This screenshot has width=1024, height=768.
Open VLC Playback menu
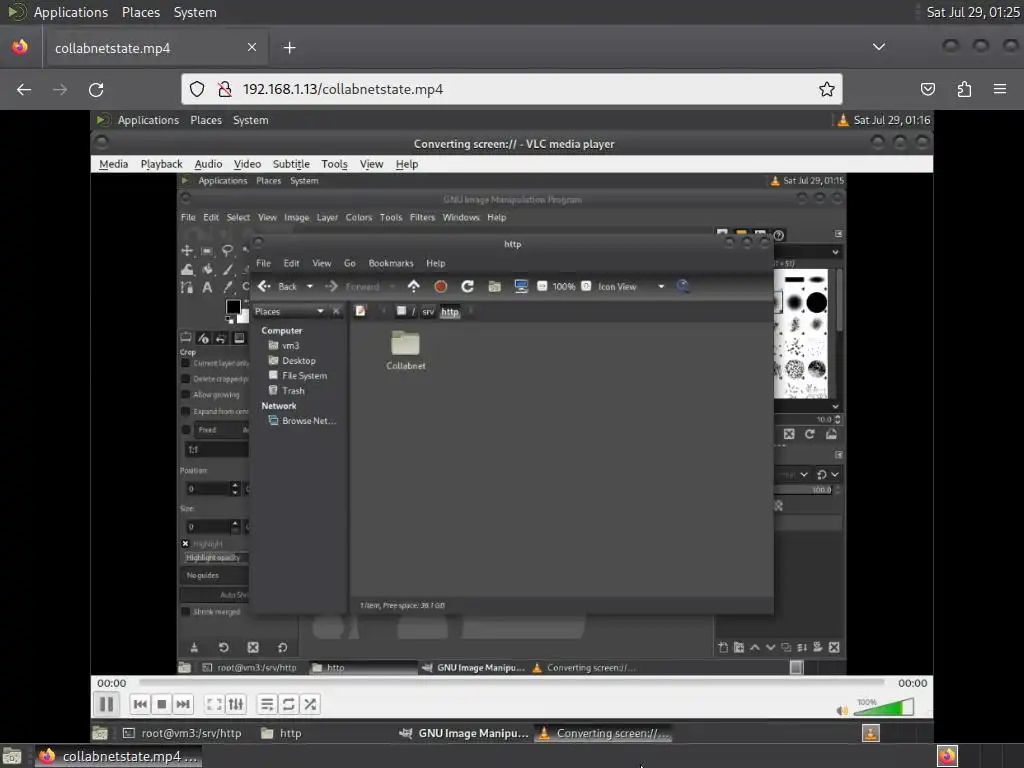(161, 164)
